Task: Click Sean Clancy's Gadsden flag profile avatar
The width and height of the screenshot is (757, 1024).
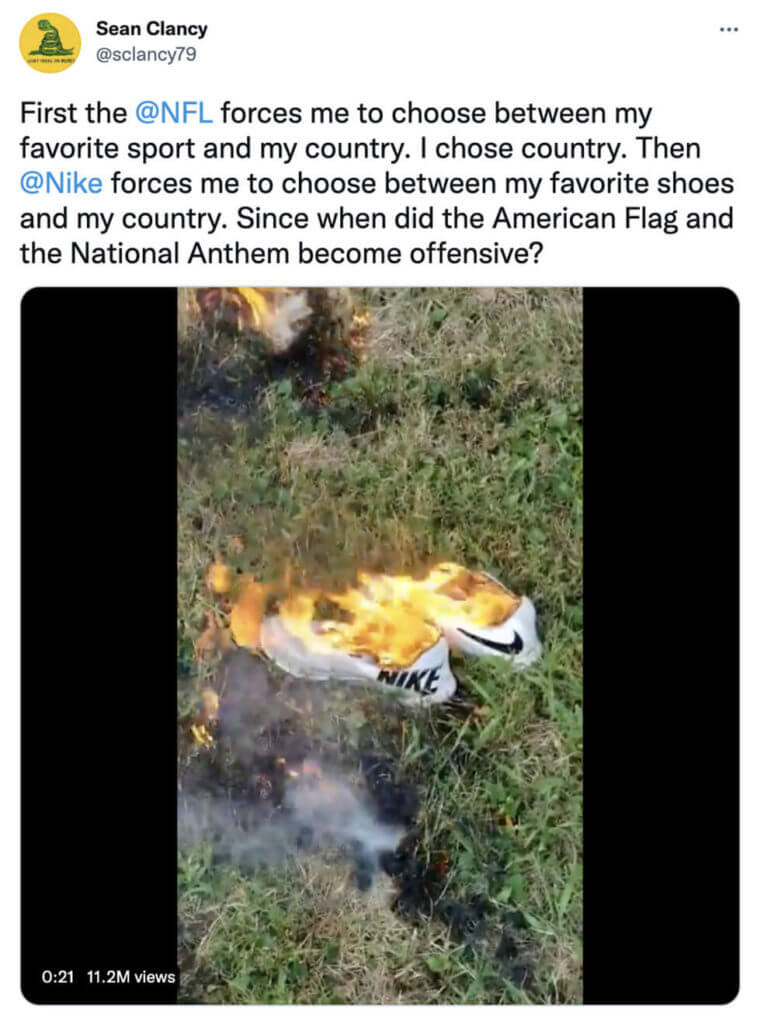Action: tap(46, 40)
